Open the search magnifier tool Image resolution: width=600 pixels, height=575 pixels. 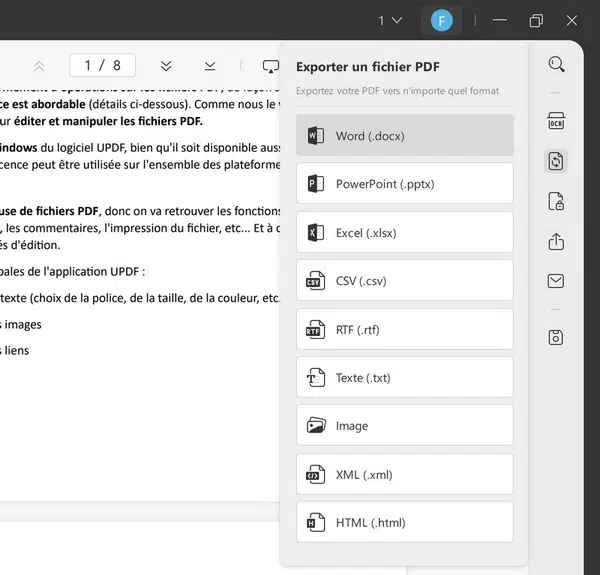(x=556, y=65)
